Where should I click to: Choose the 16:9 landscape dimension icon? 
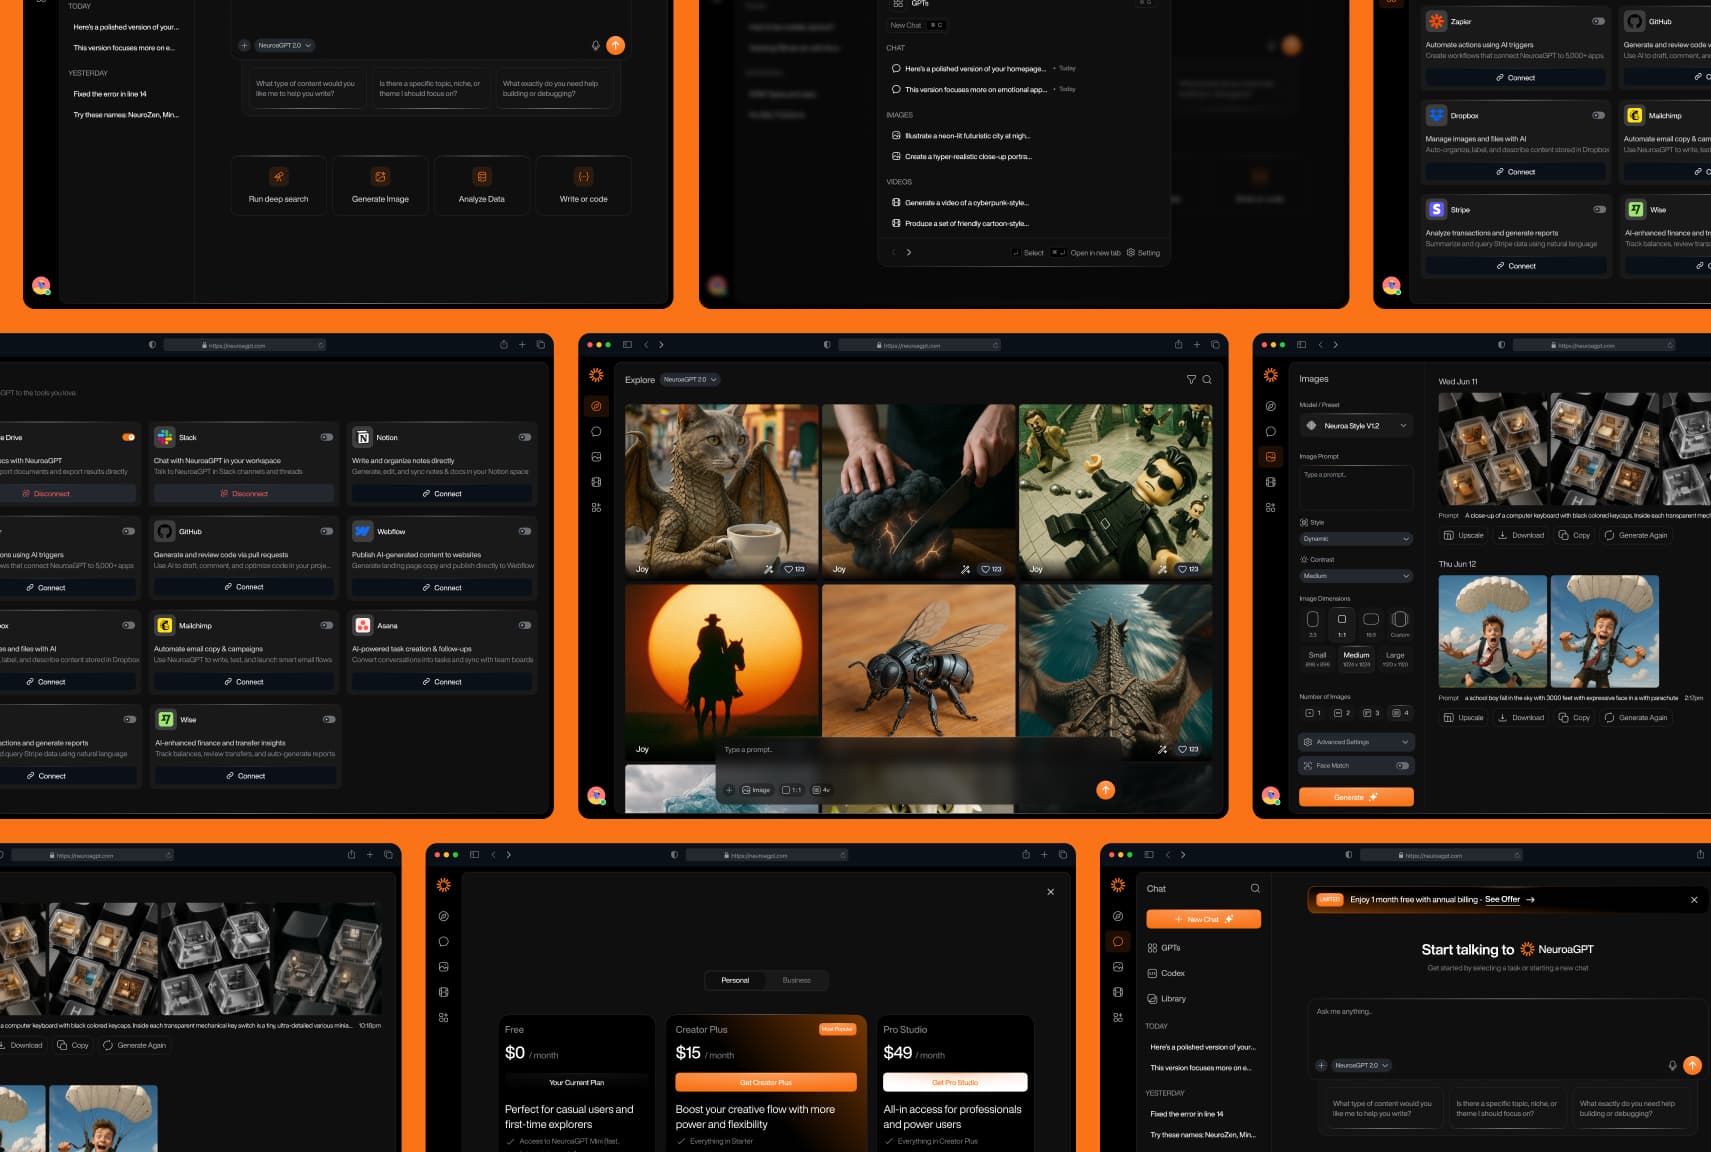[1371, 620]
